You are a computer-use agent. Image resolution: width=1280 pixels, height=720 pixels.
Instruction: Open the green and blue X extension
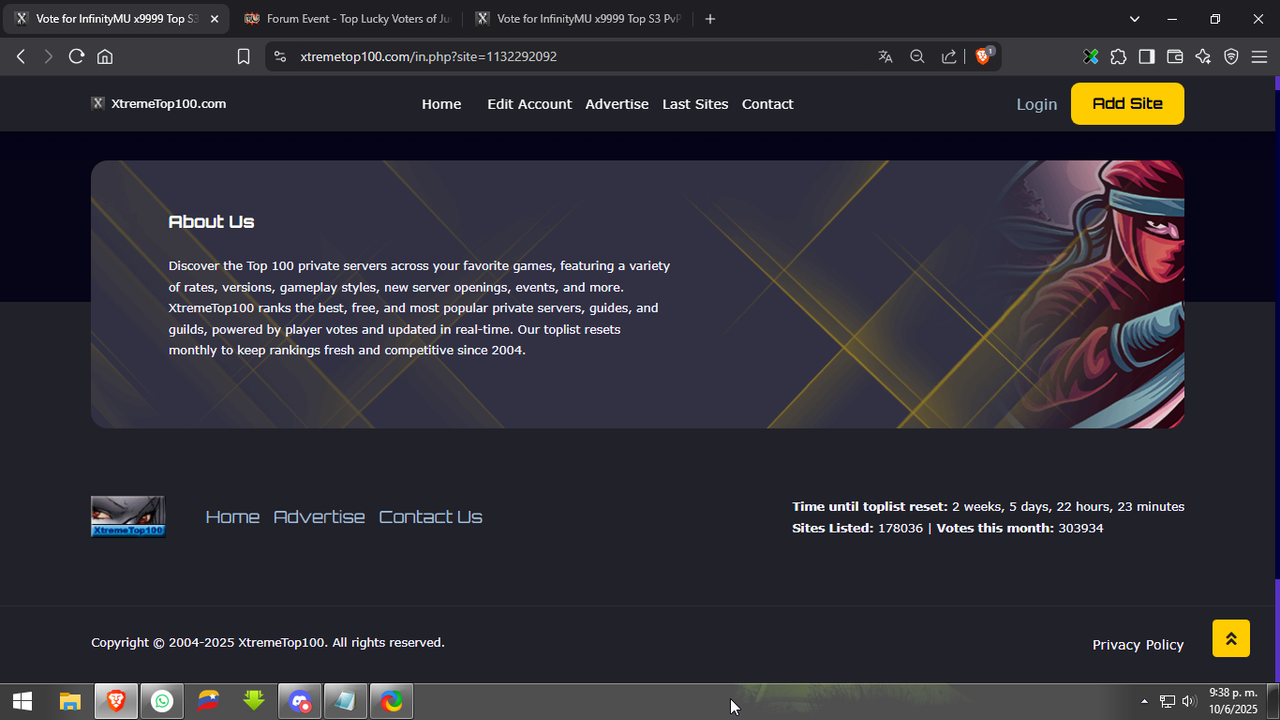pyautogui.click(x=1091, y=57)
